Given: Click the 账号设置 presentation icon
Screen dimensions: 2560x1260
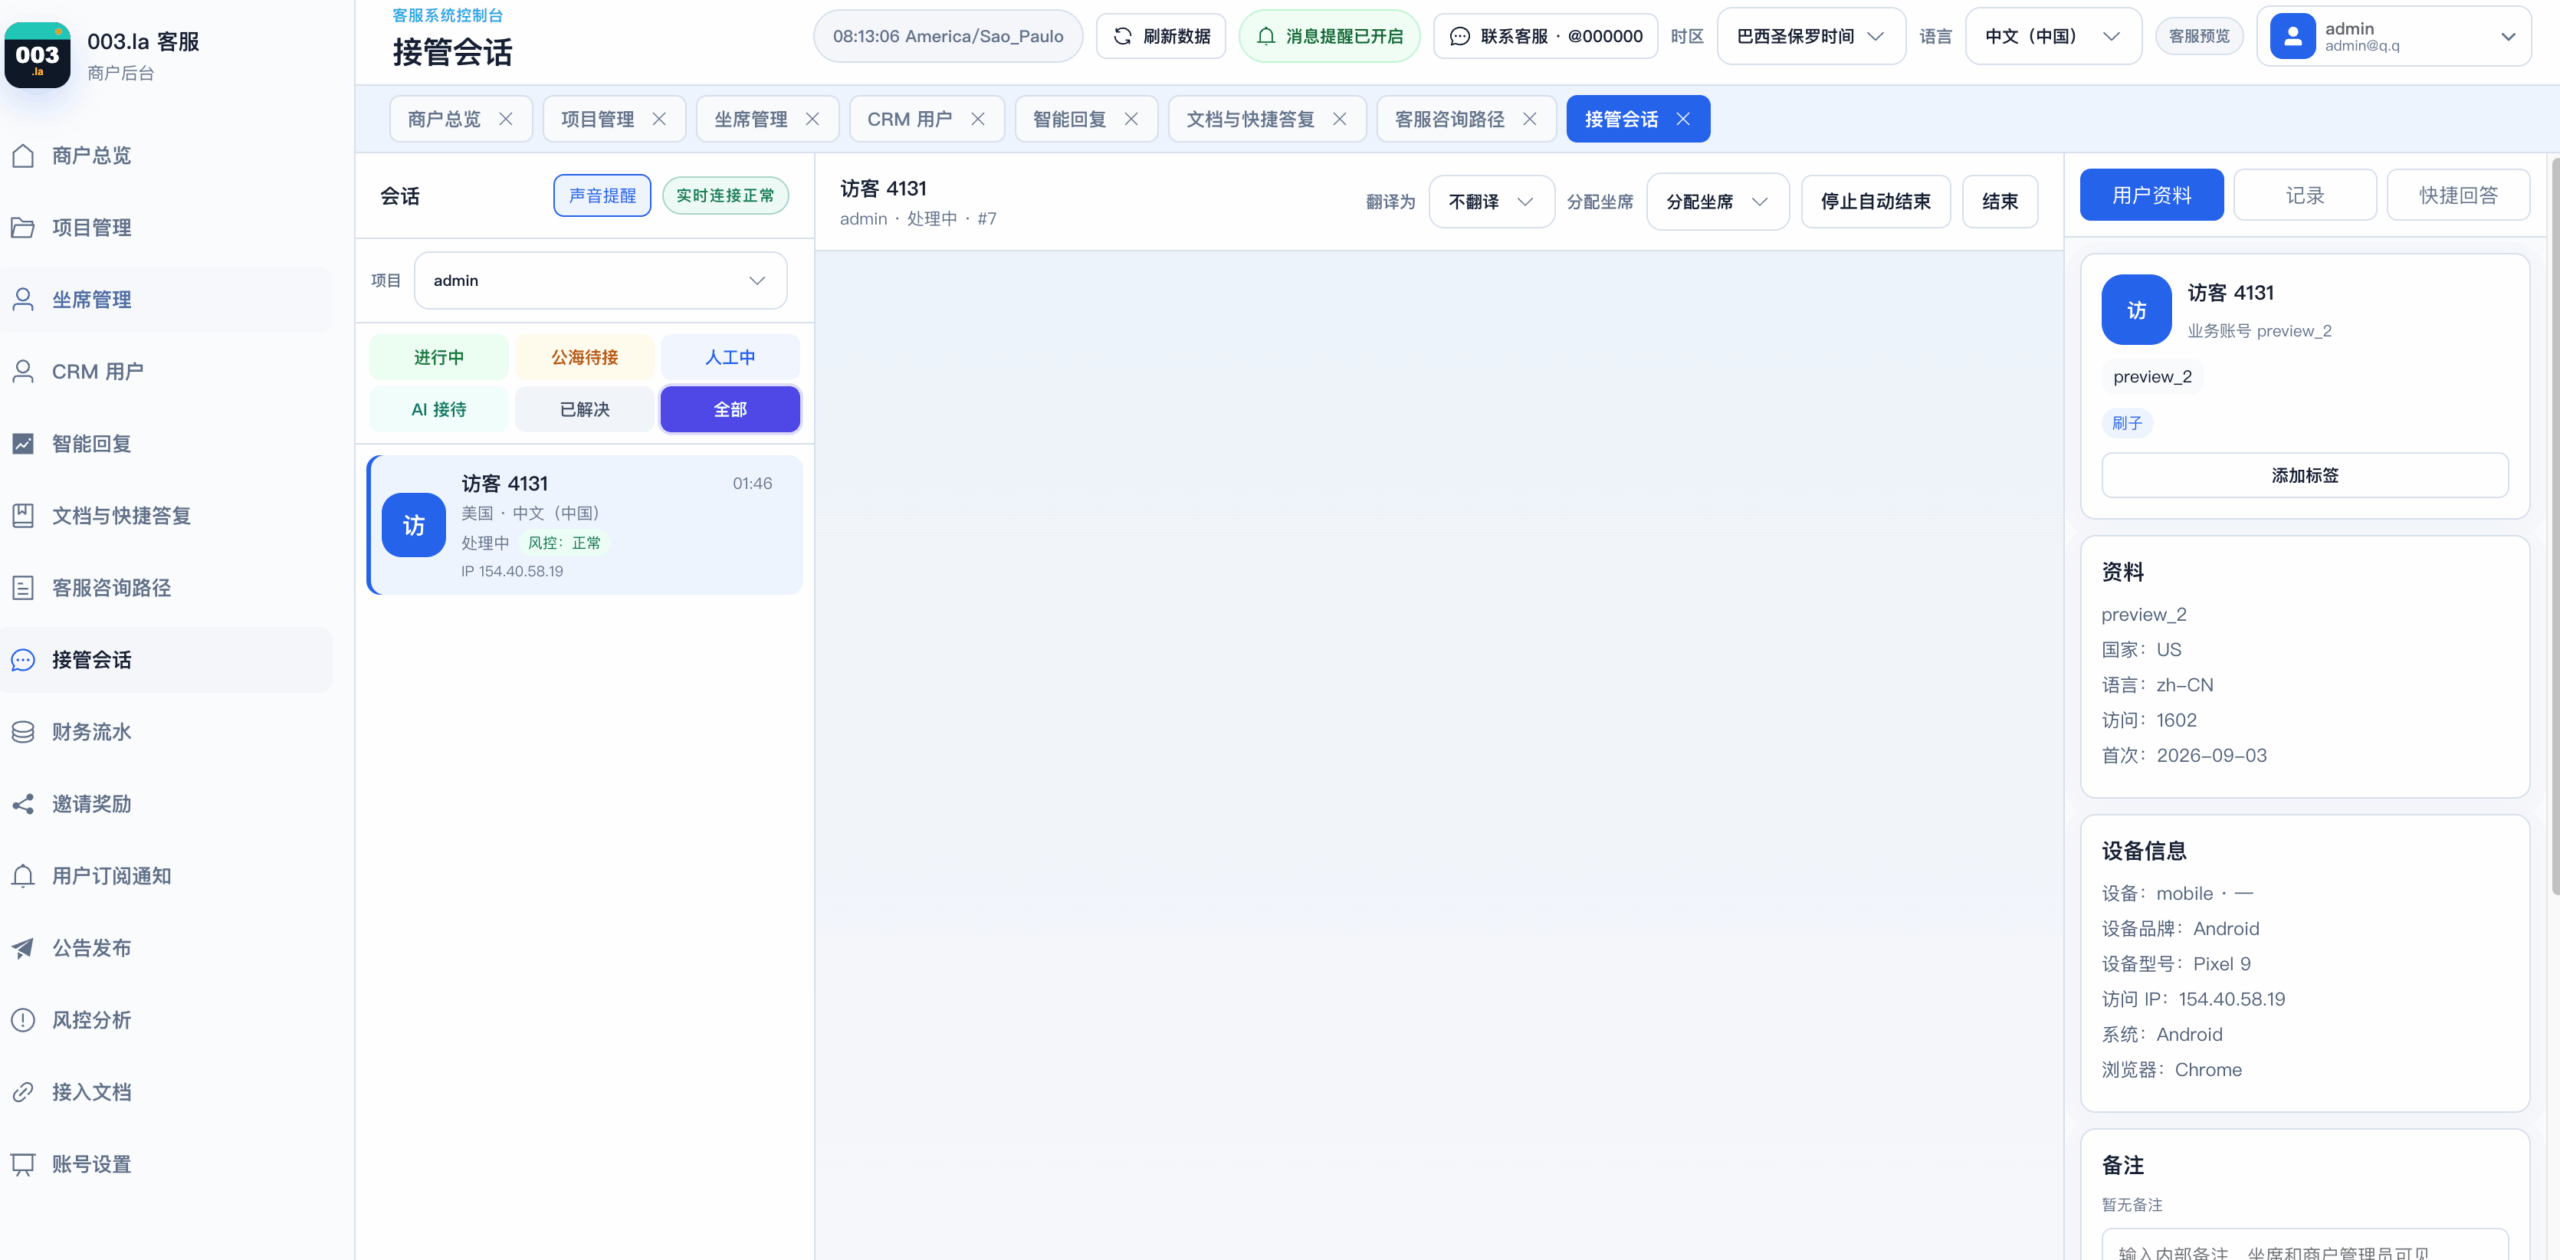Looking at the screenshot, I should coord(23,1164).
